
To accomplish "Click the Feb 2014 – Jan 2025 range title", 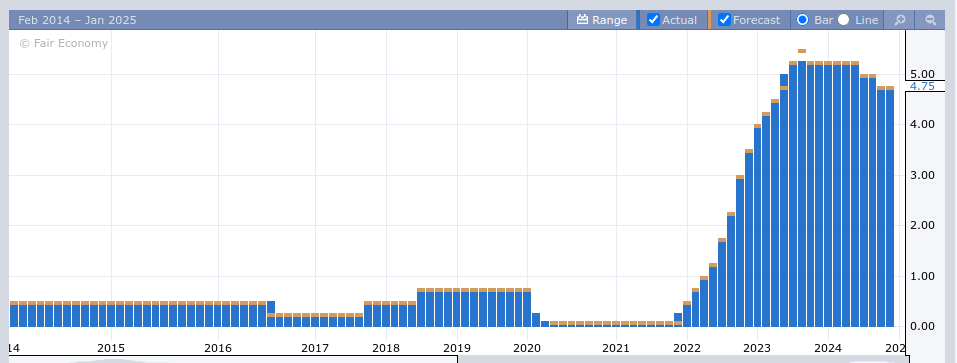I will tap(77, 20).
